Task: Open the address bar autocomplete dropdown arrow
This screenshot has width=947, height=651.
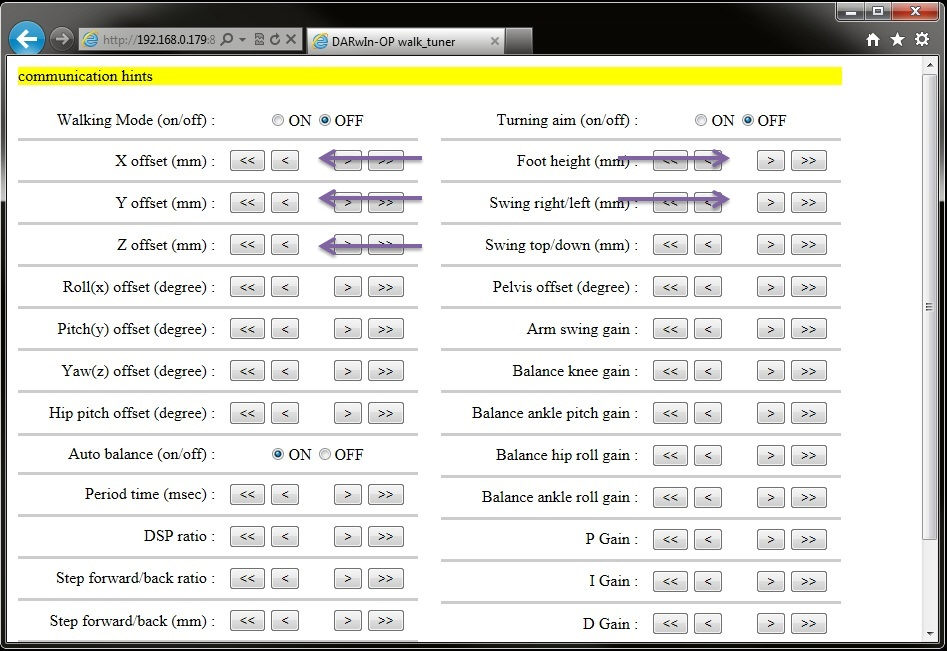Action: pyautogui.click(x=242, y=40)
